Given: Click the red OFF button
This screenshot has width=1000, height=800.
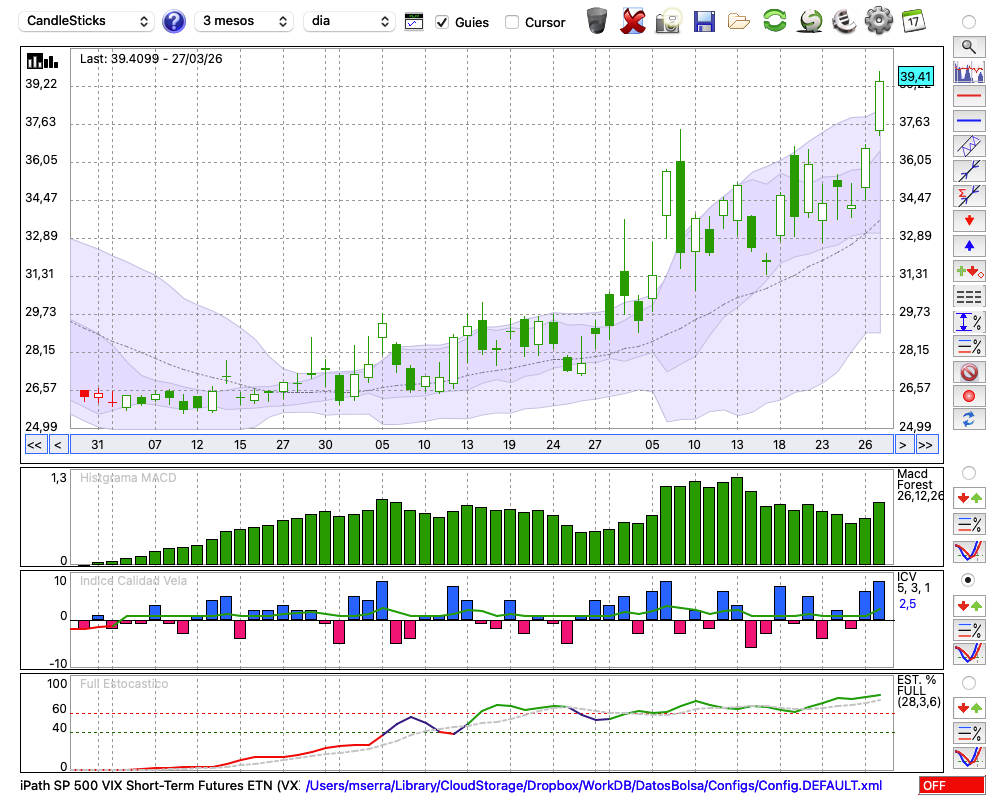Looking at the screenshot, I should pyautogui.click(x=951, y=786).
